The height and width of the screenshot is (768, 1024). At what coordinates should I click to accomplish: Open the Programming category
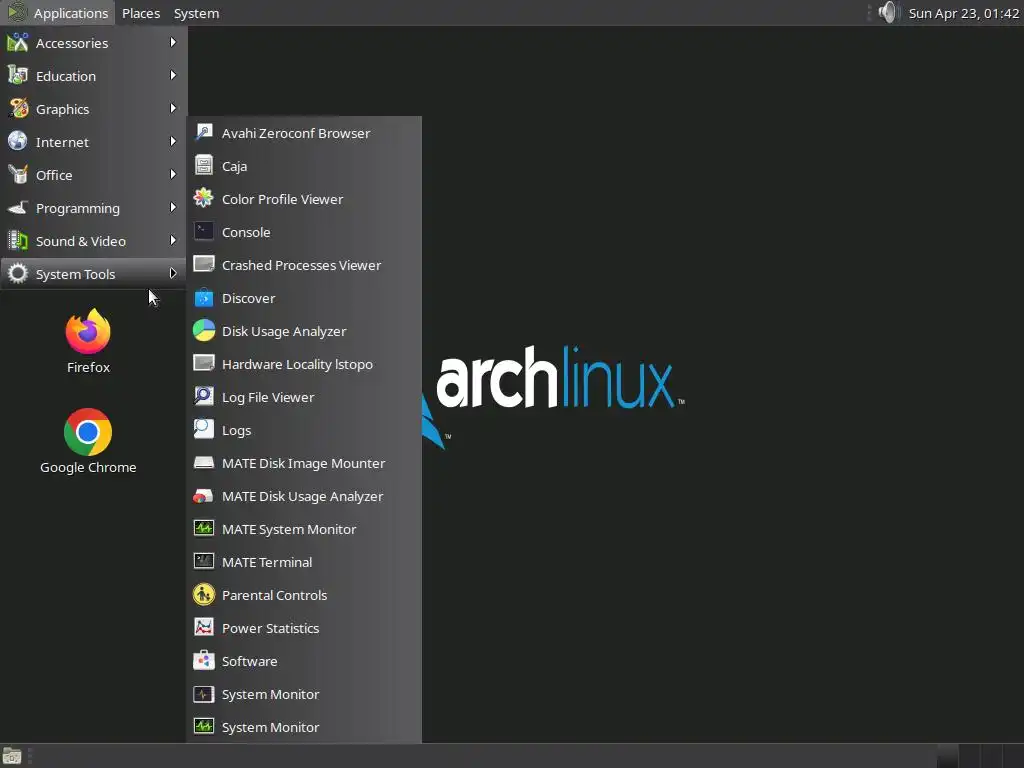tap(93, 208)
